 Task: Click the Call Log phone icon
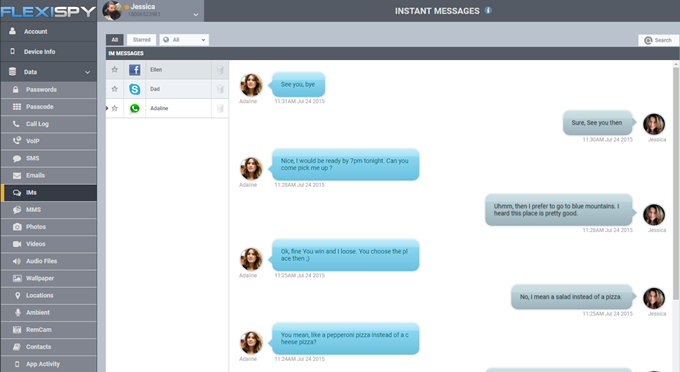[x=16, y=124]
